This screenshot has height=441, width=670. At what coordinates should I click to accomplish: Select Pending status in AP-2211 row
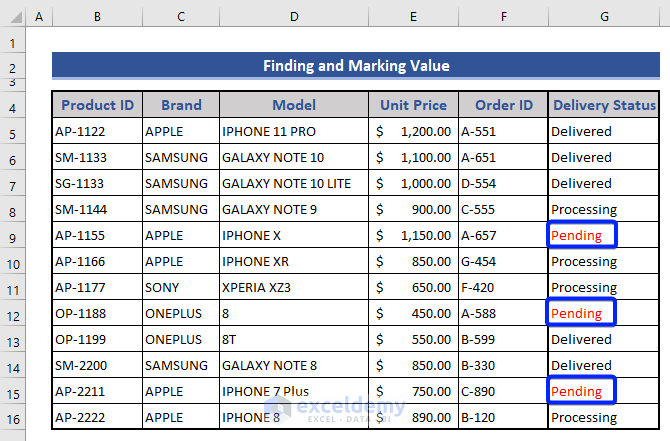tap(604, 391)
